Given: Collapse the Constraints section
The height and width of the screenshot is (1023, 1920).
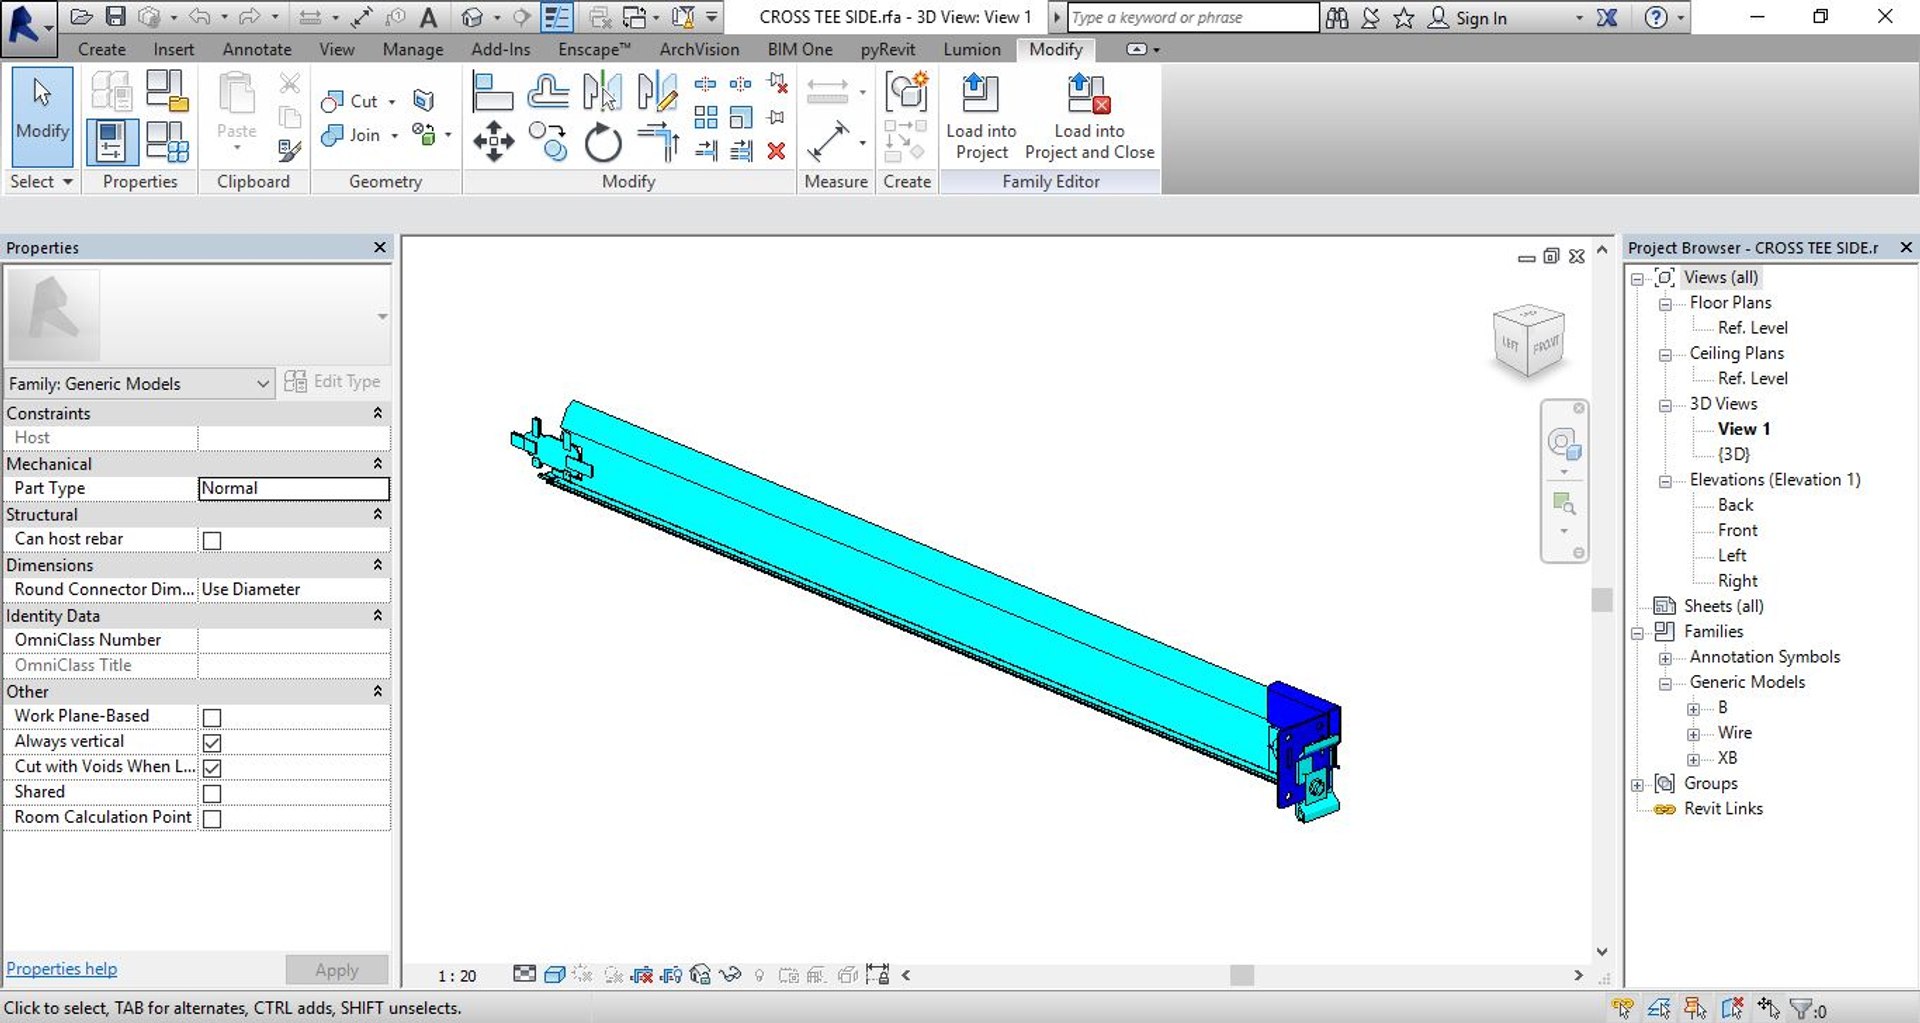Looking at the screenshot, I should (x=378, y=413).
